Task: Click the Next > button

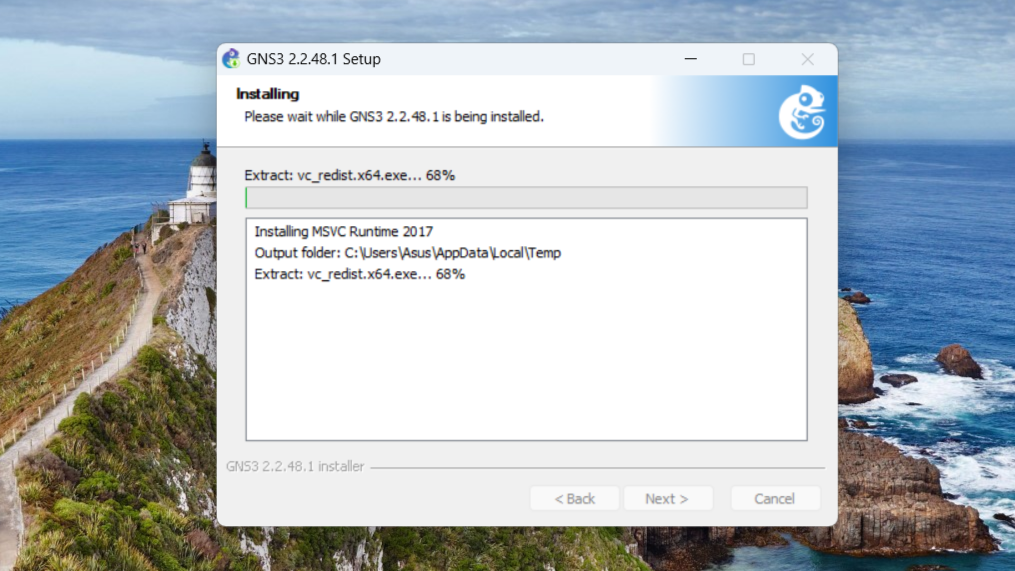Action: tap(667, 498)
